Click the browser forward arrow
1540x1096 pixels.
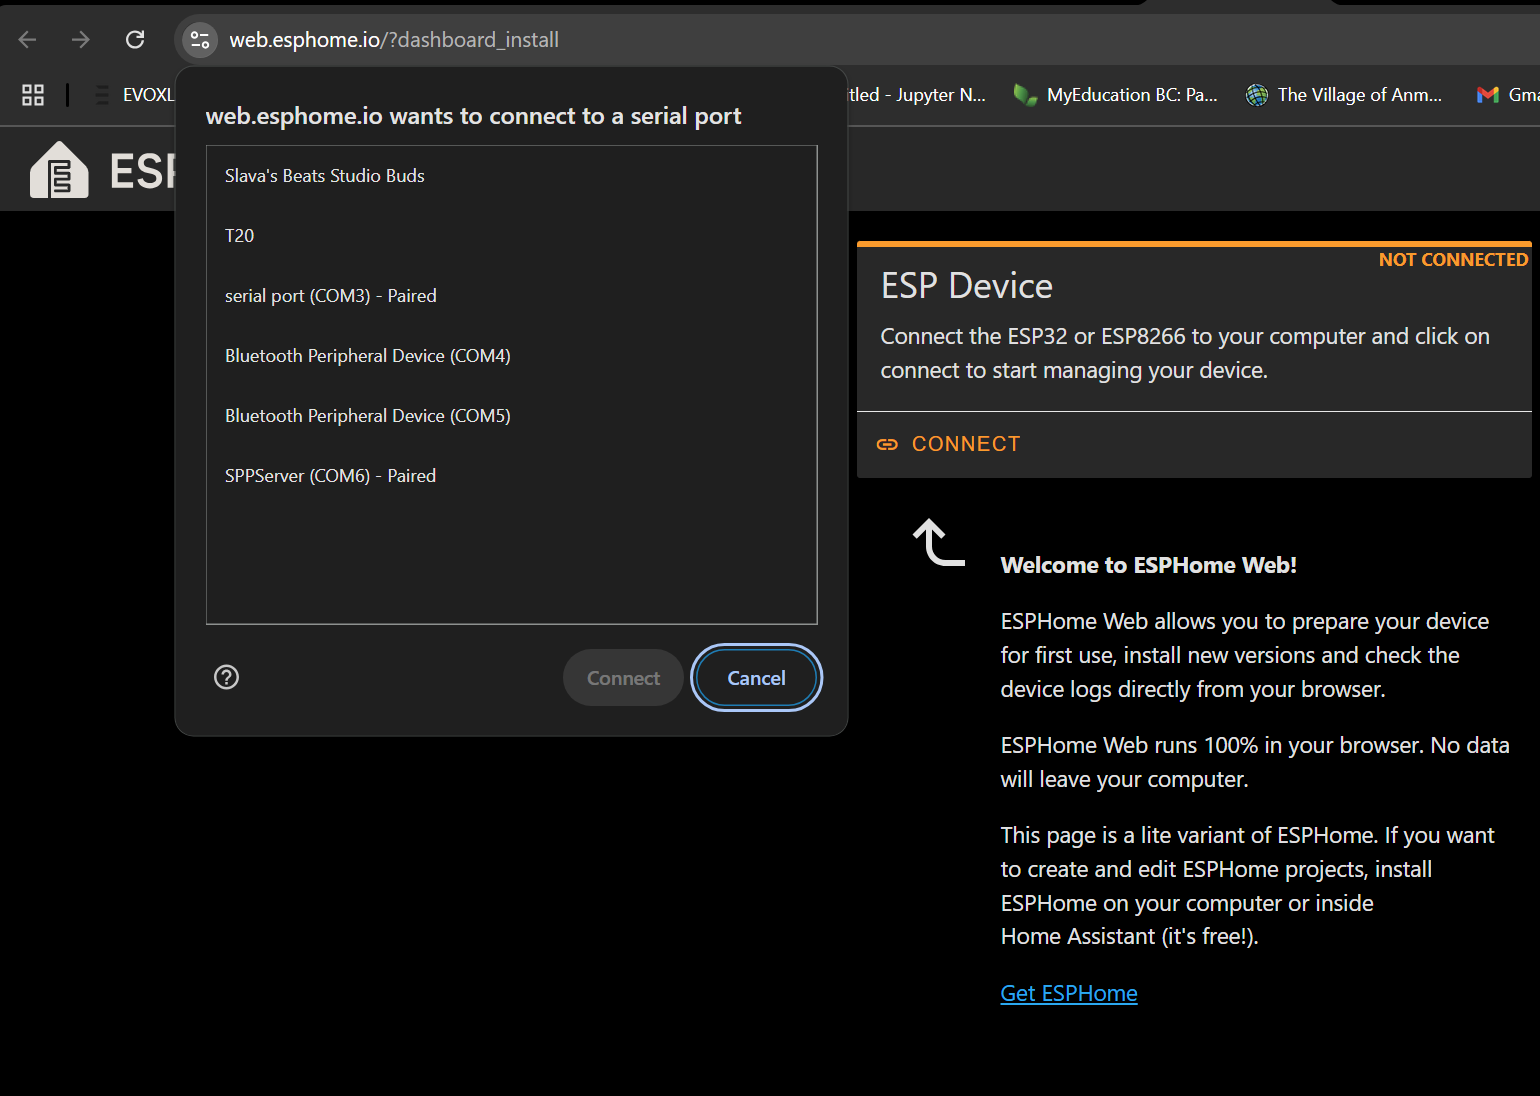pyautogui.click(x=81, y=40)
